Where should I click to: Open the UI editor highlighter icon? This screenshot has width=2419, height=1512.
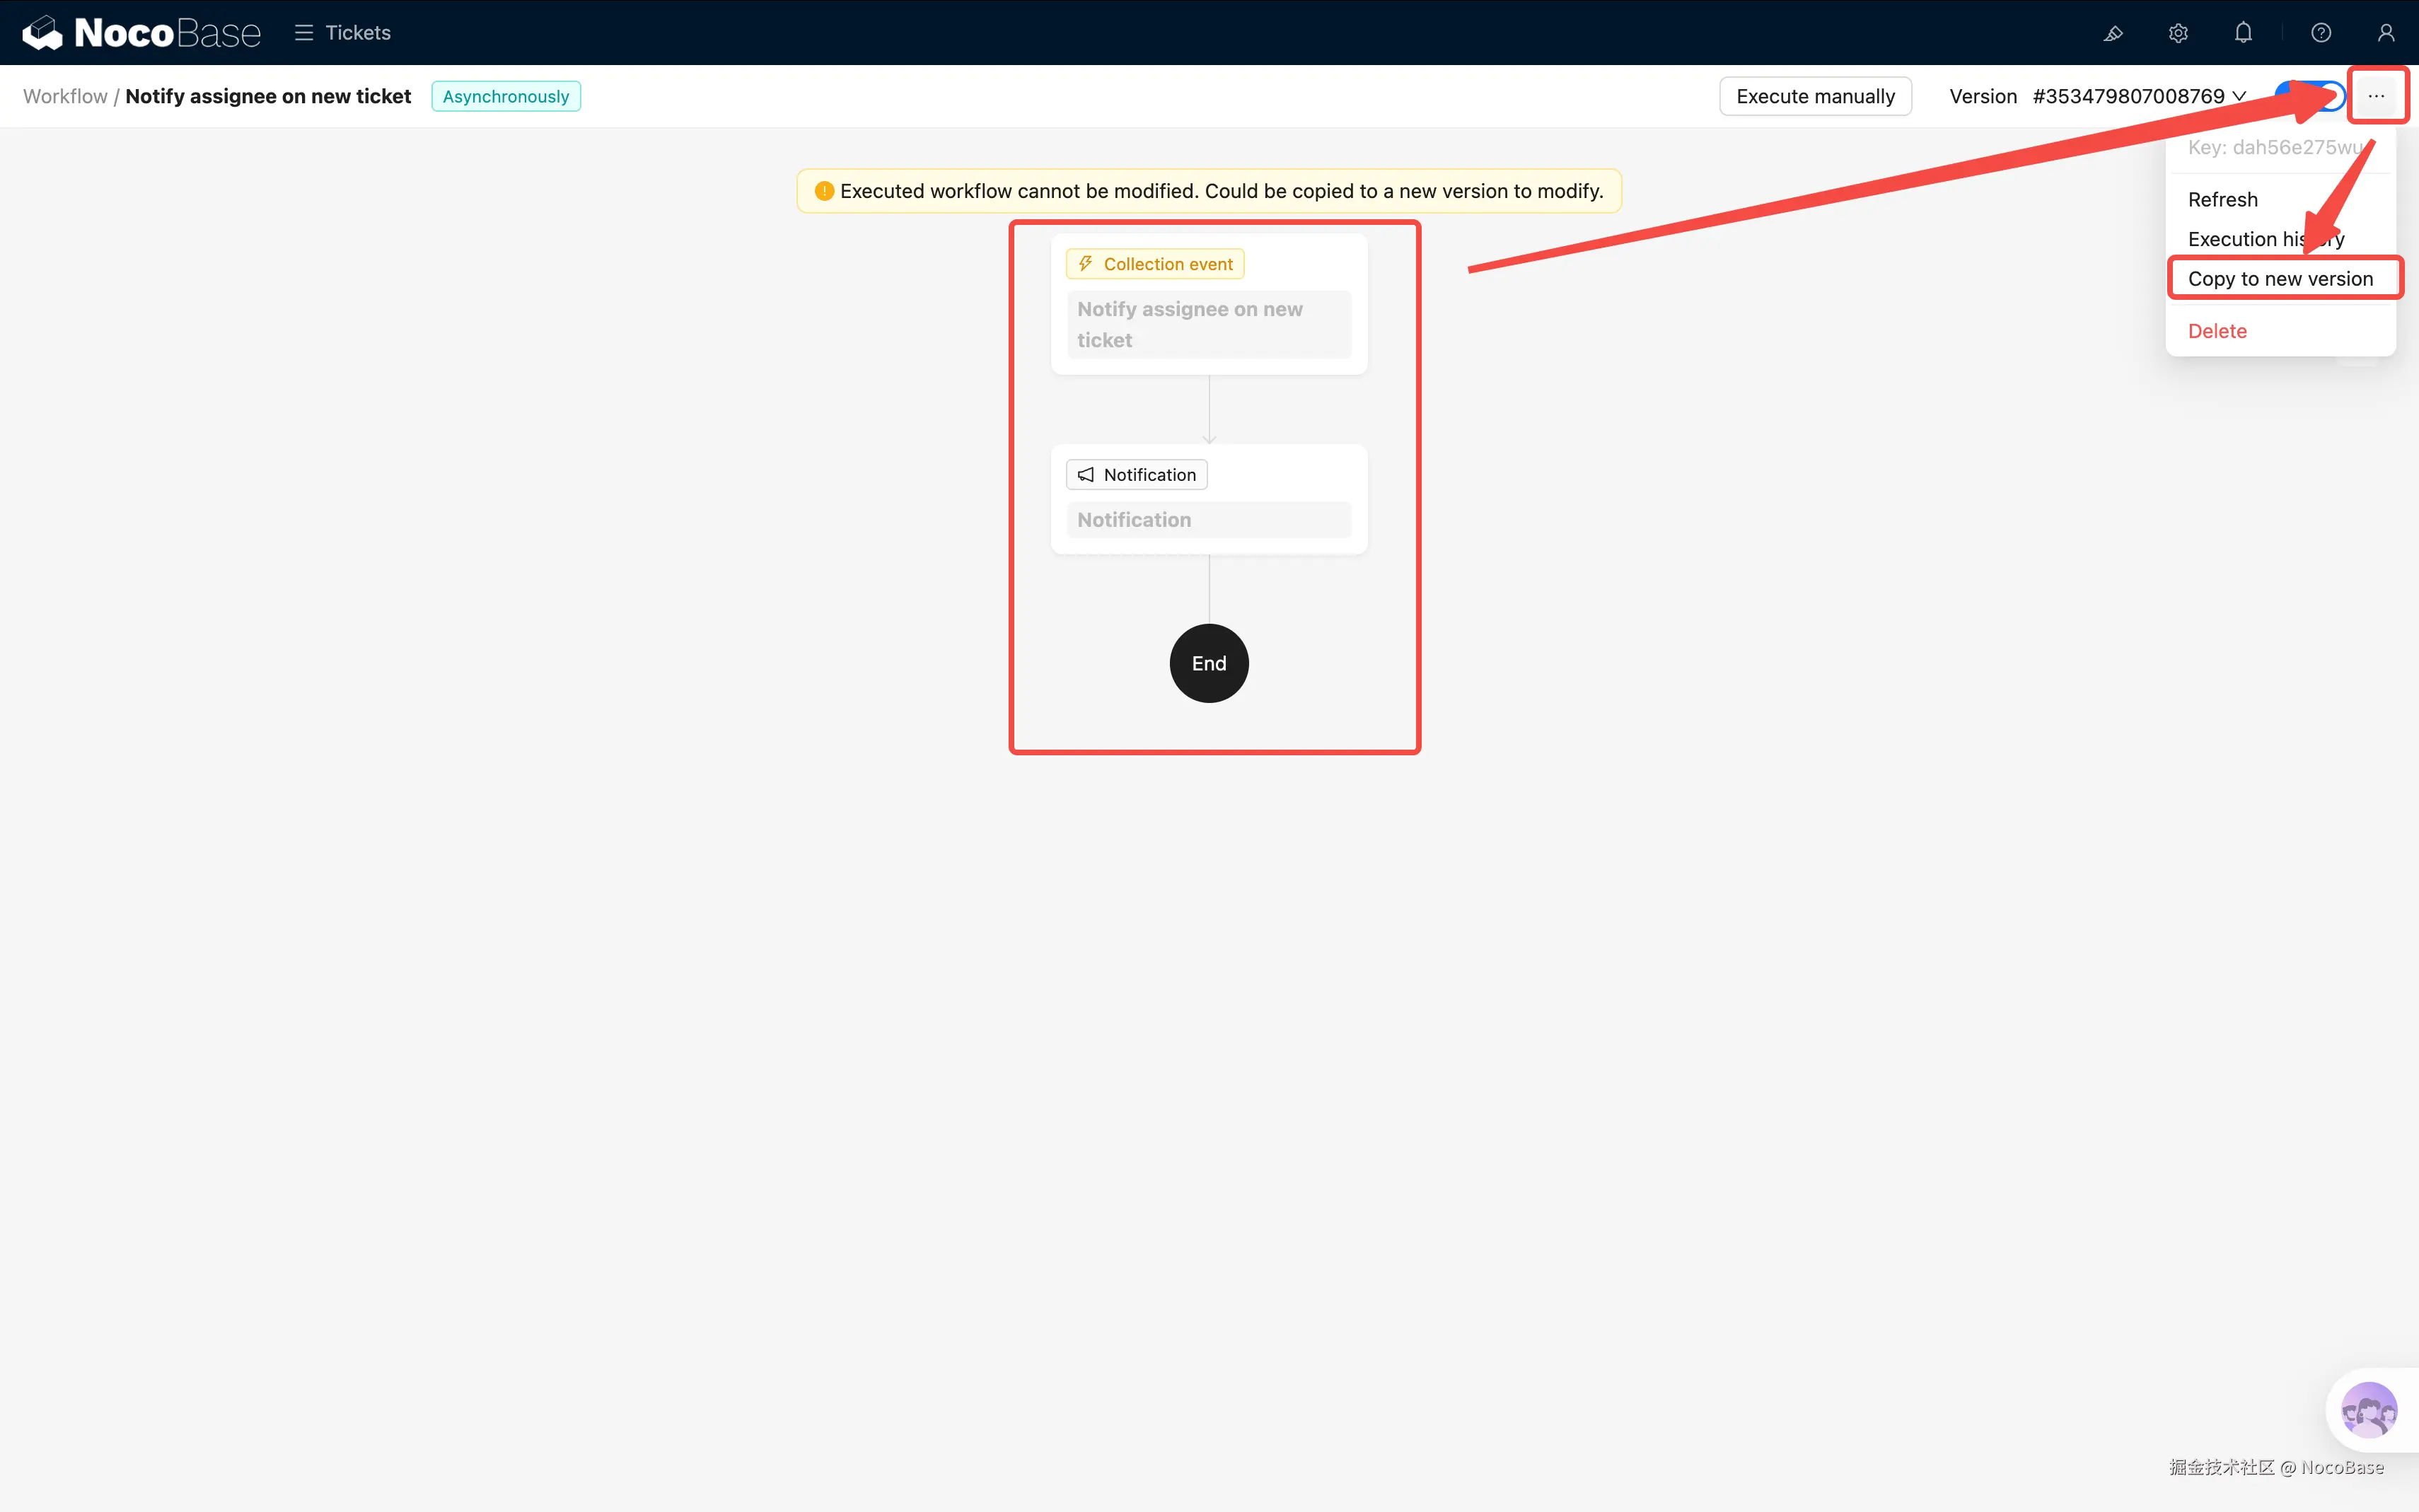click(x=2113, y=33)
